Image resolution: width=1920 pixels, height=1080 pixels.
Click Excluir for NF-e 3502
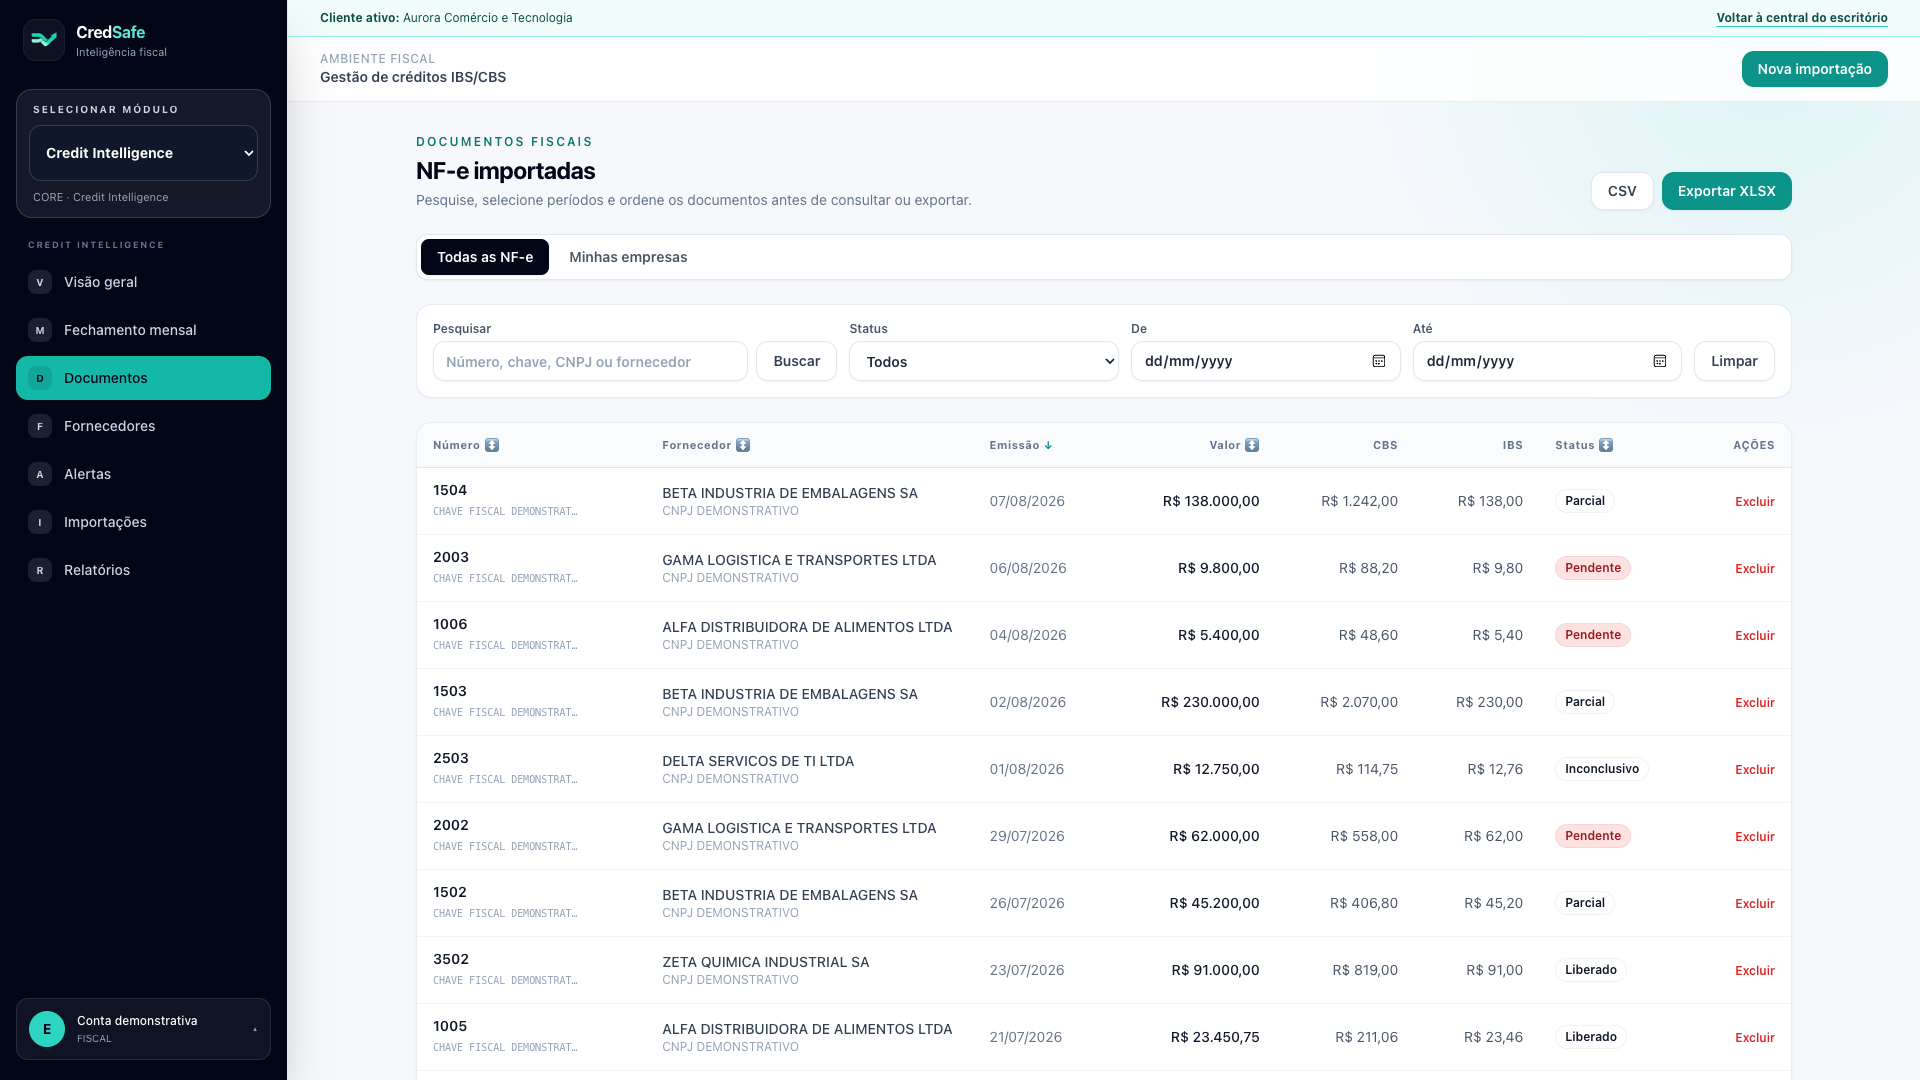click(1754, 971)
